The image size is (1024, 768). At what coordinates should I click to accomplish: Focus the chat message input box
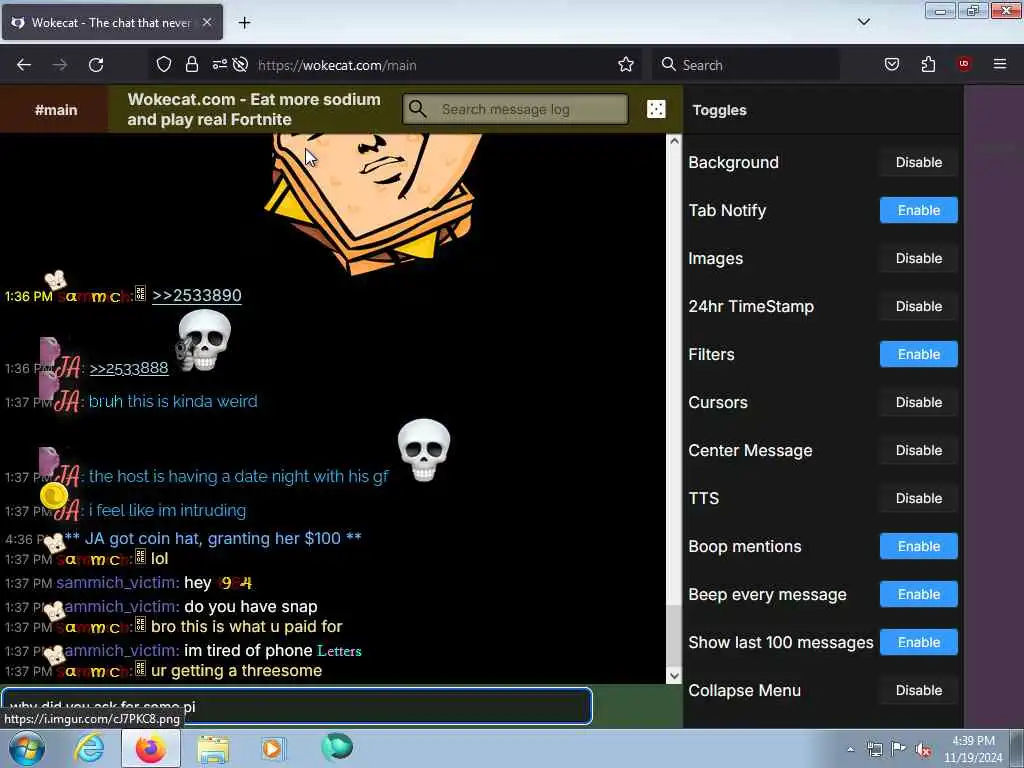(297, 706)
